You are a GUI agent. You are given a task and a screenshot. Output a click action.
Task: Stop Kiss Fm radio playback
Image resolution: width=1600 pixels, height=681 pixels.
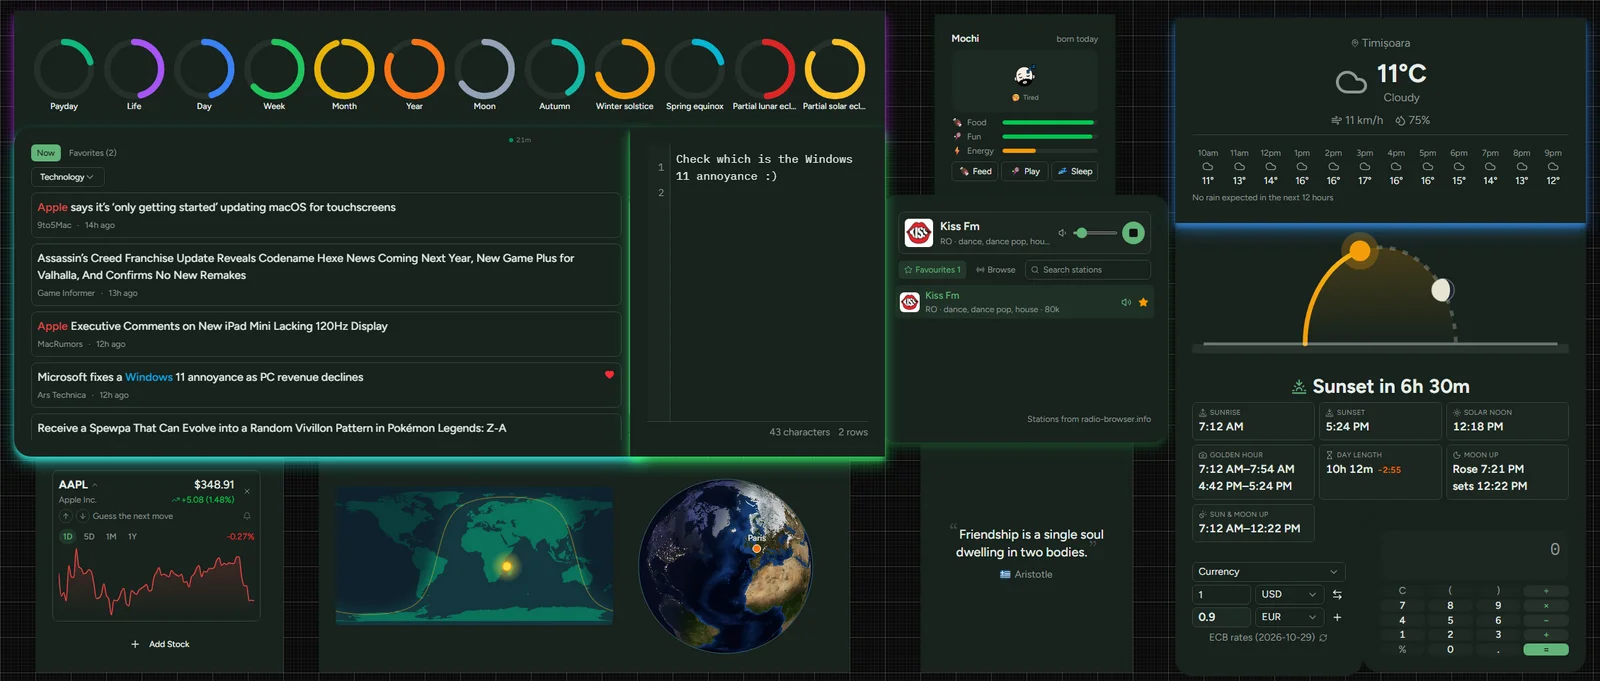[1133, 233]
